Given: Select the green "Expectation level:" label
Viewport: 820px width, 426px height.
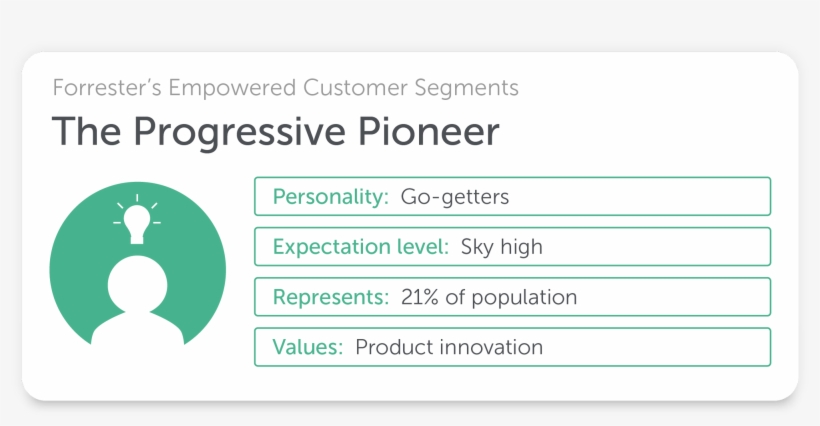Looking at the screenshot, I should pyautogui.click(x=361, y=247).
